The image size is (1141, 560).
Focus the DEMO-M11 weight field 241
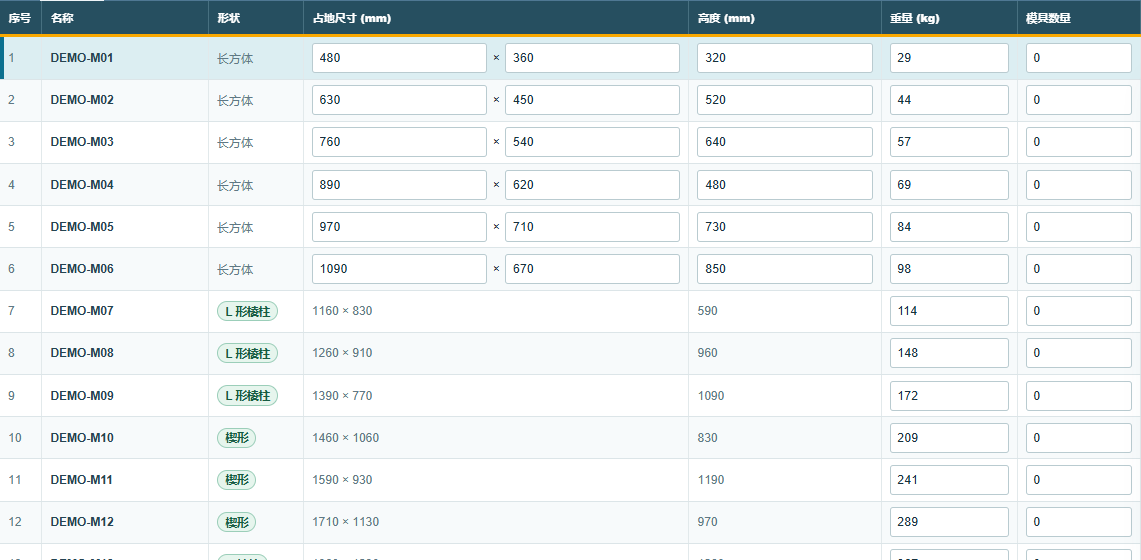pos(949,480)
